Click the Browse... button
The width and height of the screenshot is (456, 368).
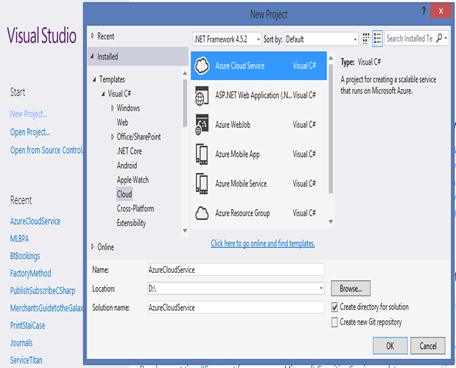click(351, 288)
